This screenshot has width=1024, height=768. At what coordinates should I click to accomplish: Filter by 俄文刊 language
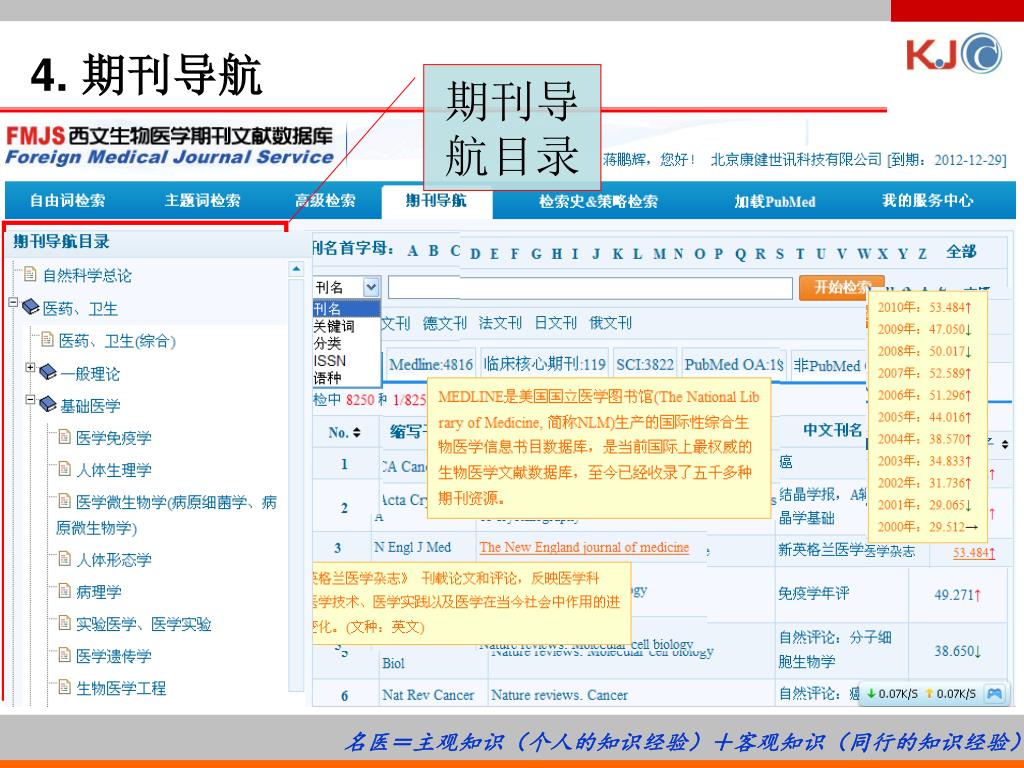pyautogui.click(x=611, y=323)
